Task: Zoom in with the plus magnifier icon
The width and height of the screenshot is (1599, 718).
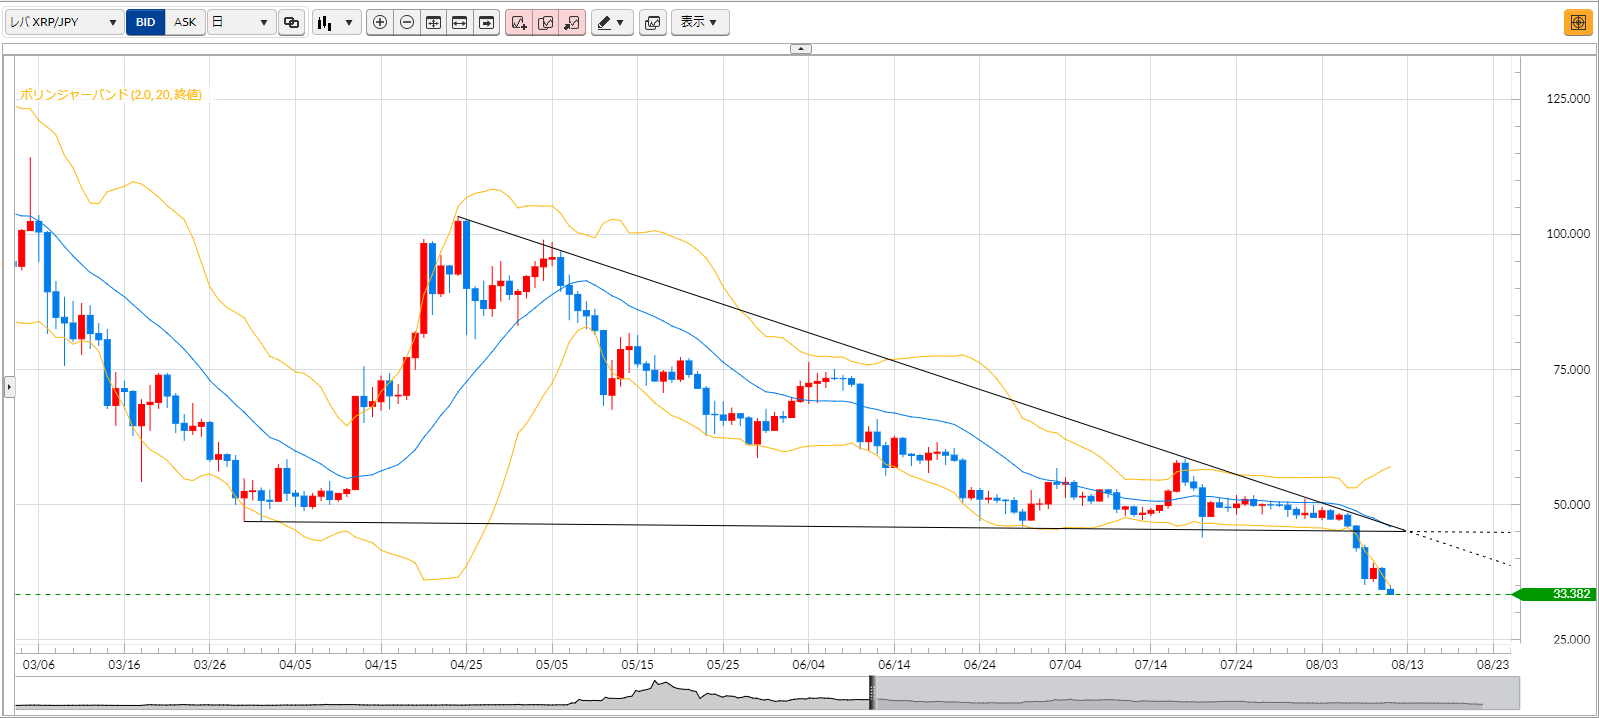Action: tap(380, 22)
